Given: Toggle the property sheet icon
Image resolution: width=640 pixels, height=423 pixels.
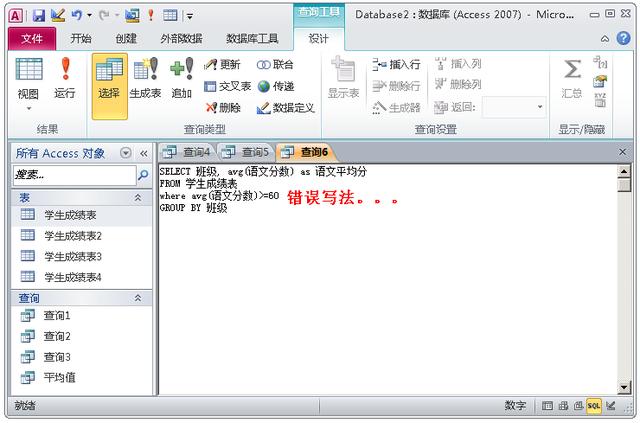Looking at the screenshot, I should tap(600, 81).
